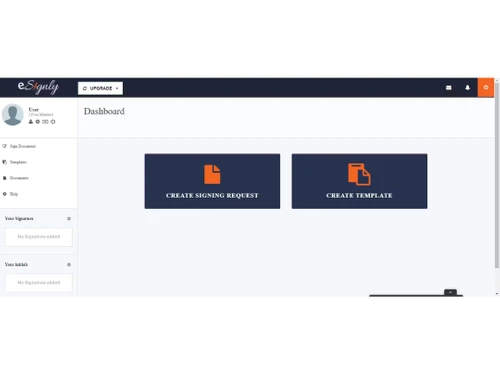Click CREATE TEMPLATE button
This screenshot has height=375, width=500.
click(x=359, y=181)
